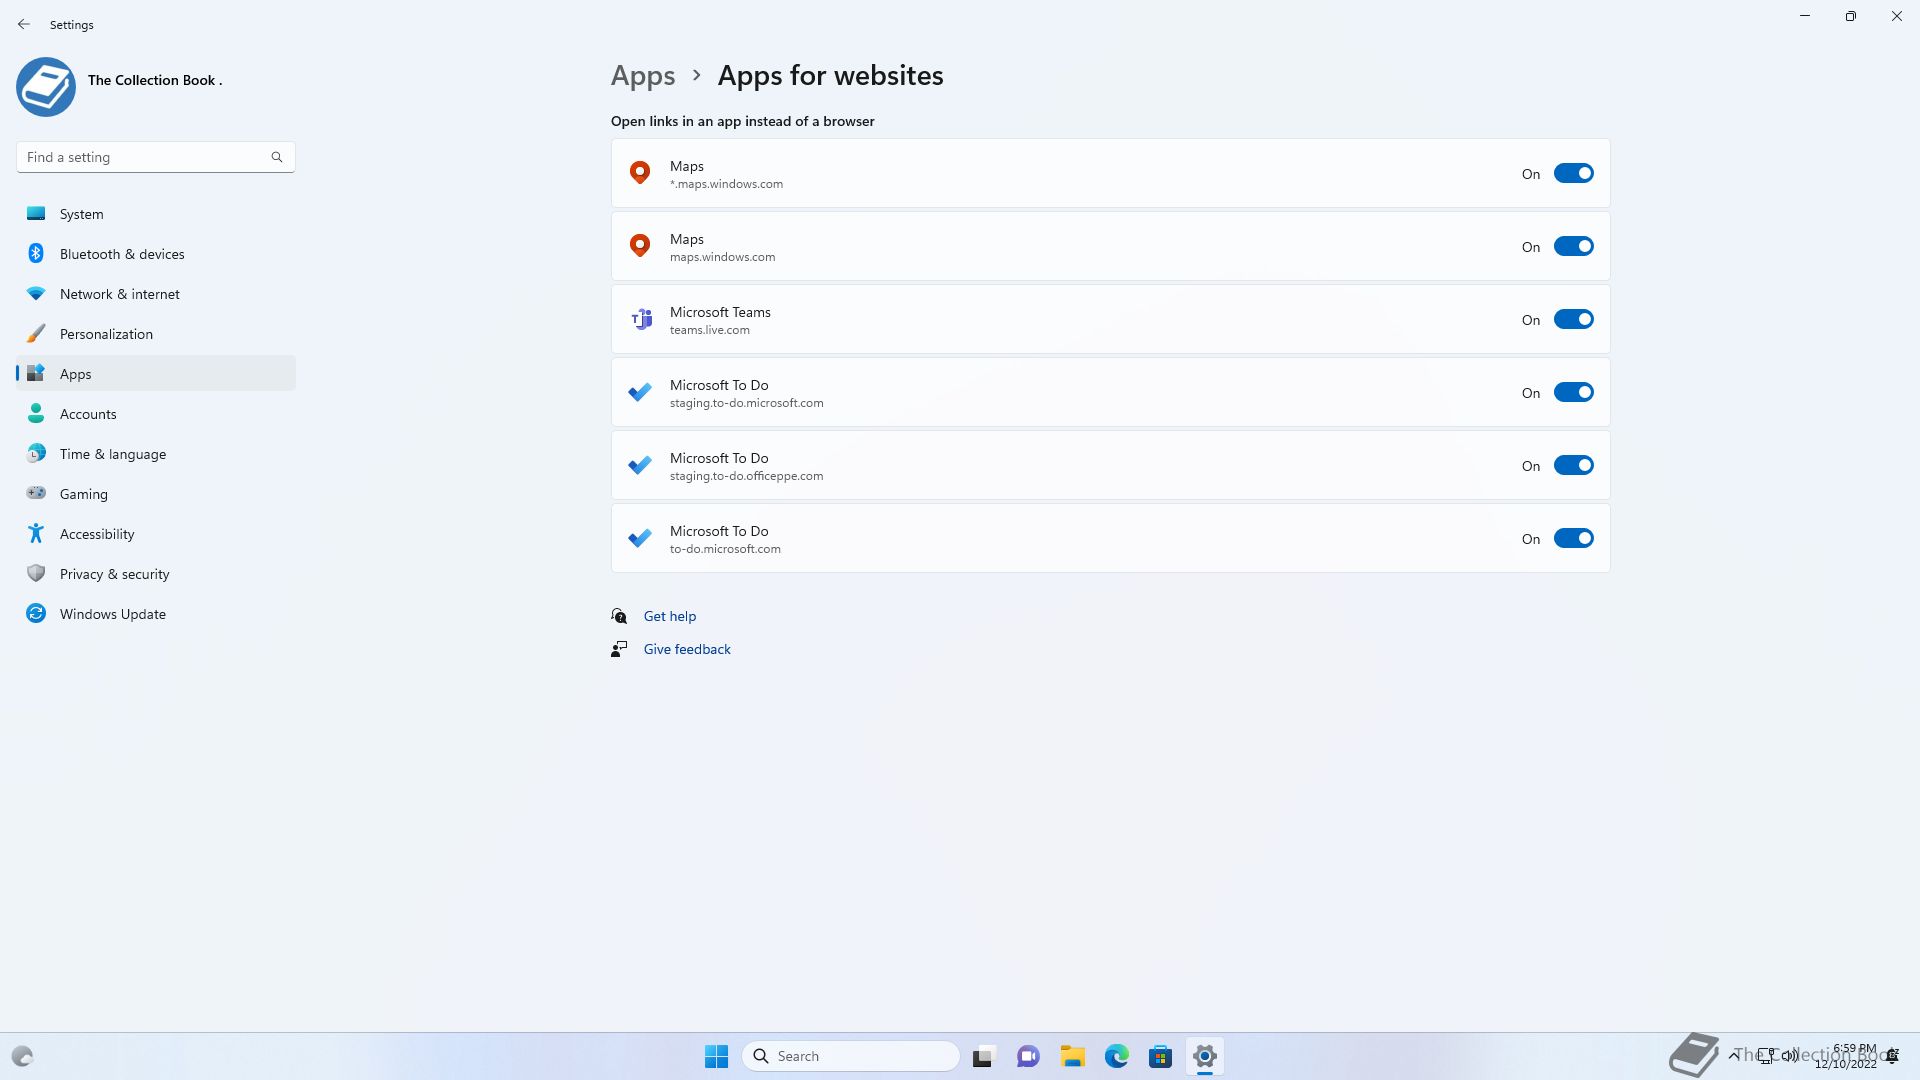The image size is (1920, 1080).
Task: Show hidden icons chevron in system tray
Action: [x=1733, y=1055]
